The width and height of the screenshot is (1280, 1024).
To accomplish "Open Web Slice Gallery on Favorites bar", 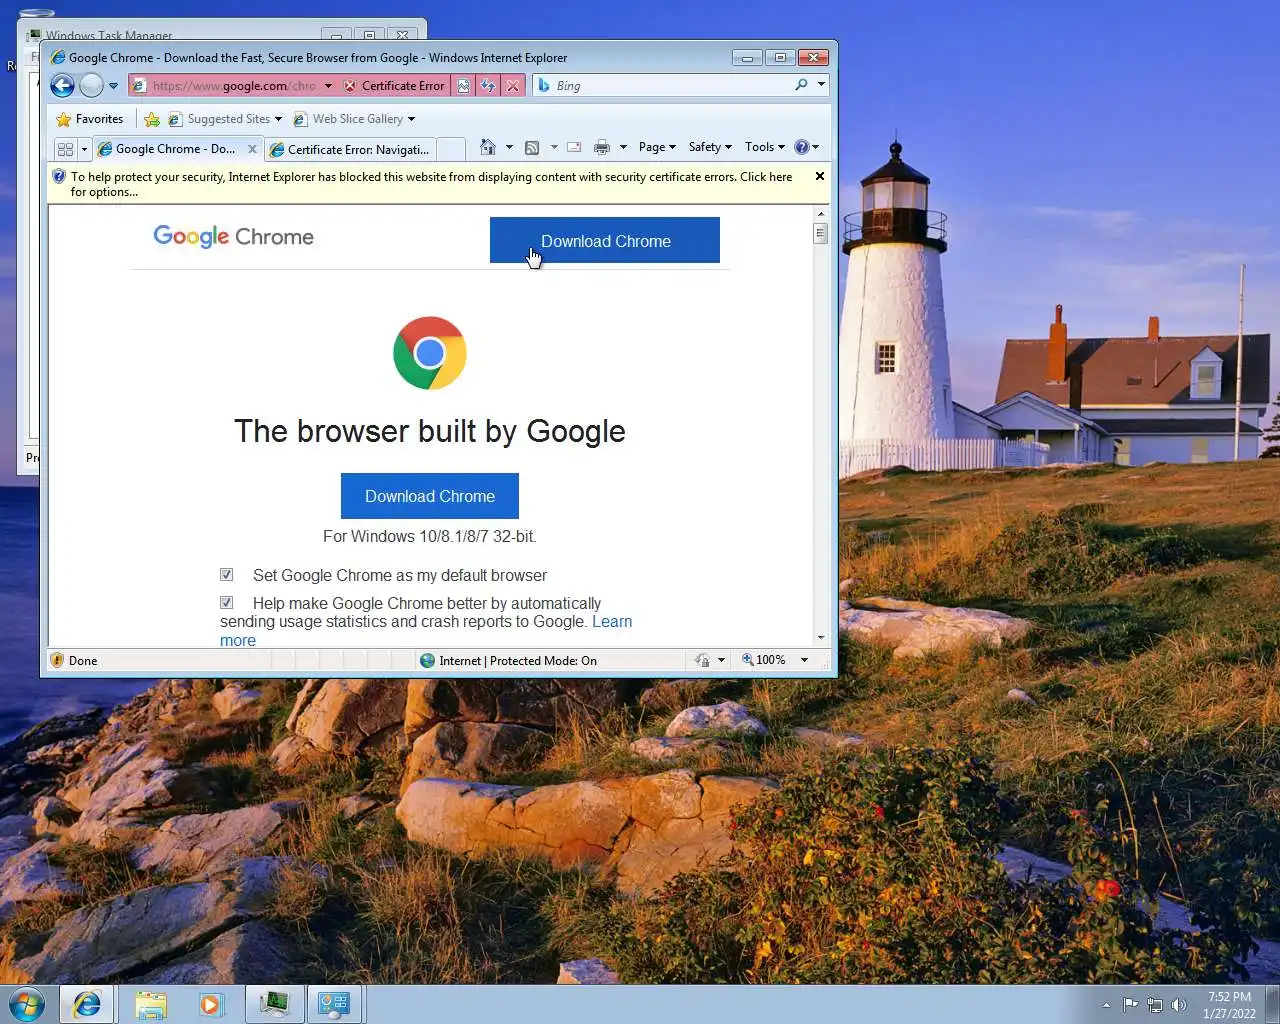I will click(x=354, y=119).
